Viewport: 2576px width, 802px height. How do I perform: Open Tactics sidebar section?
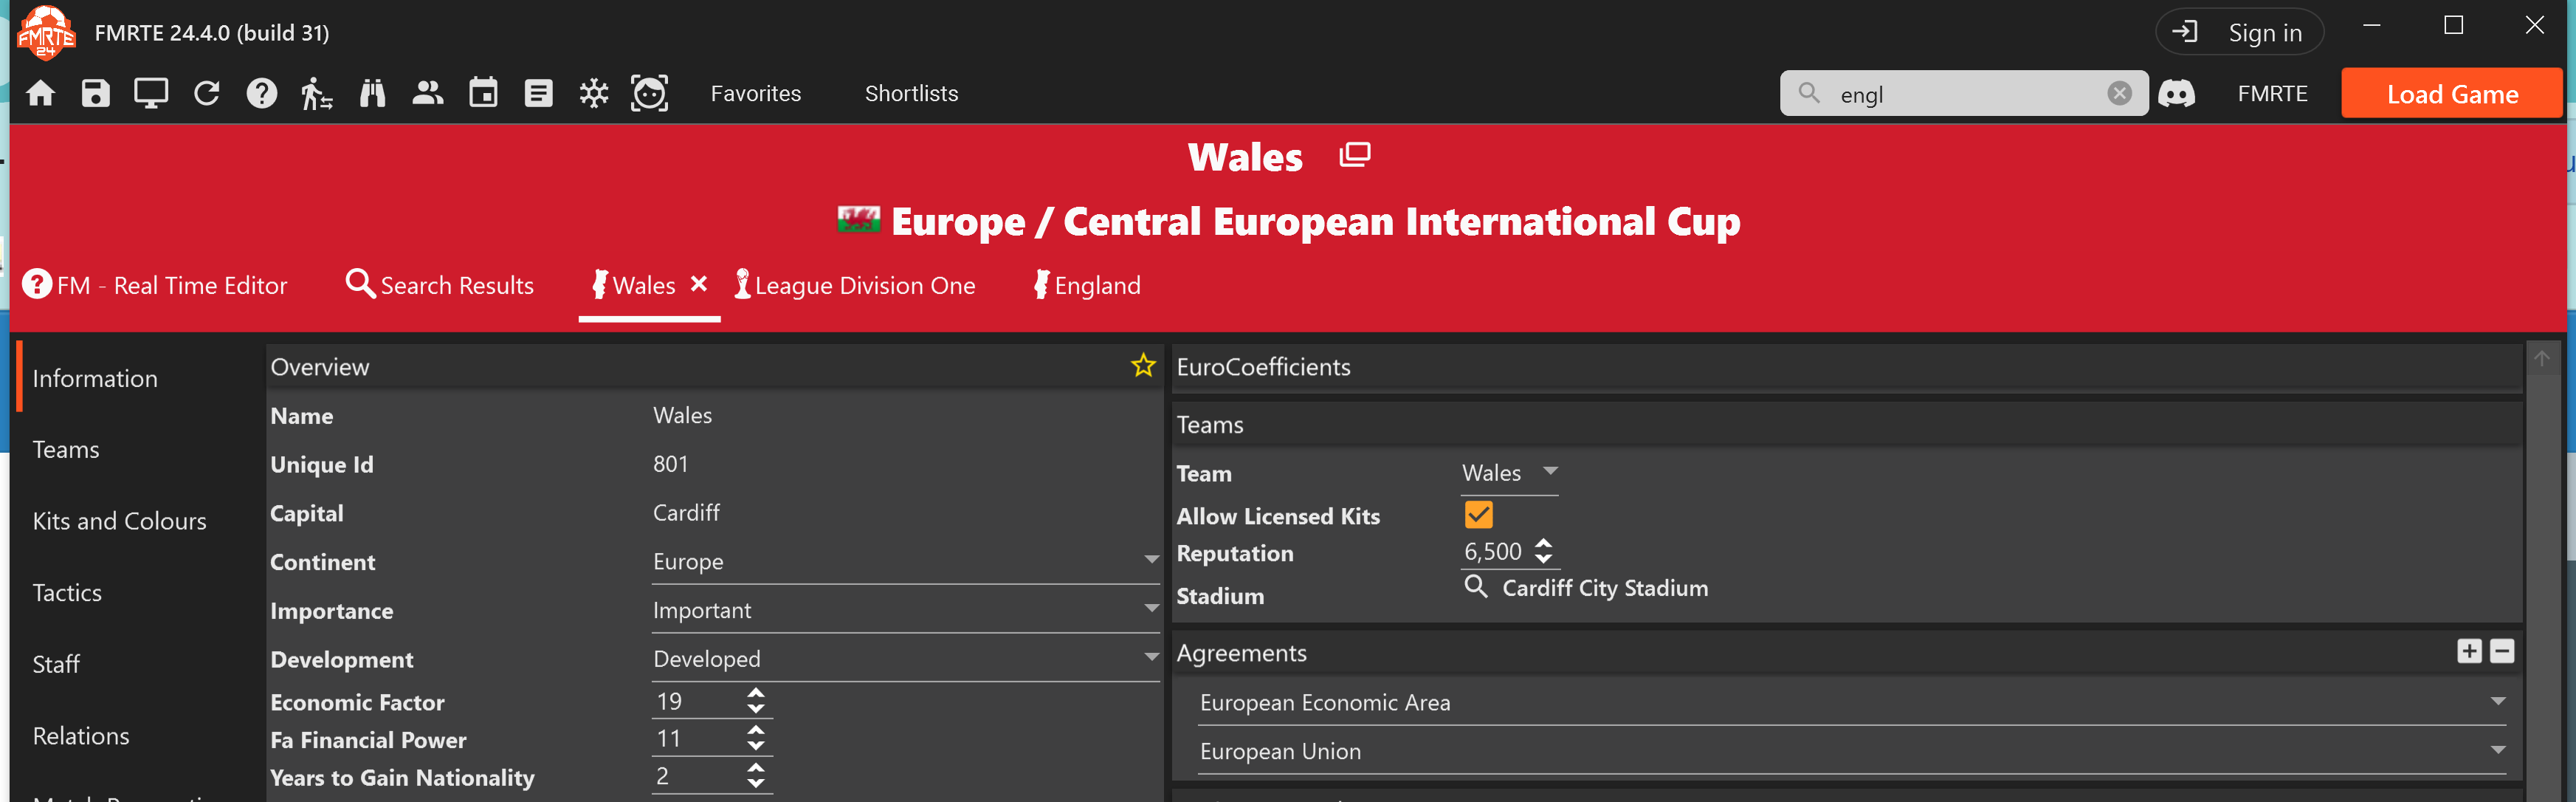pos(67,593)
